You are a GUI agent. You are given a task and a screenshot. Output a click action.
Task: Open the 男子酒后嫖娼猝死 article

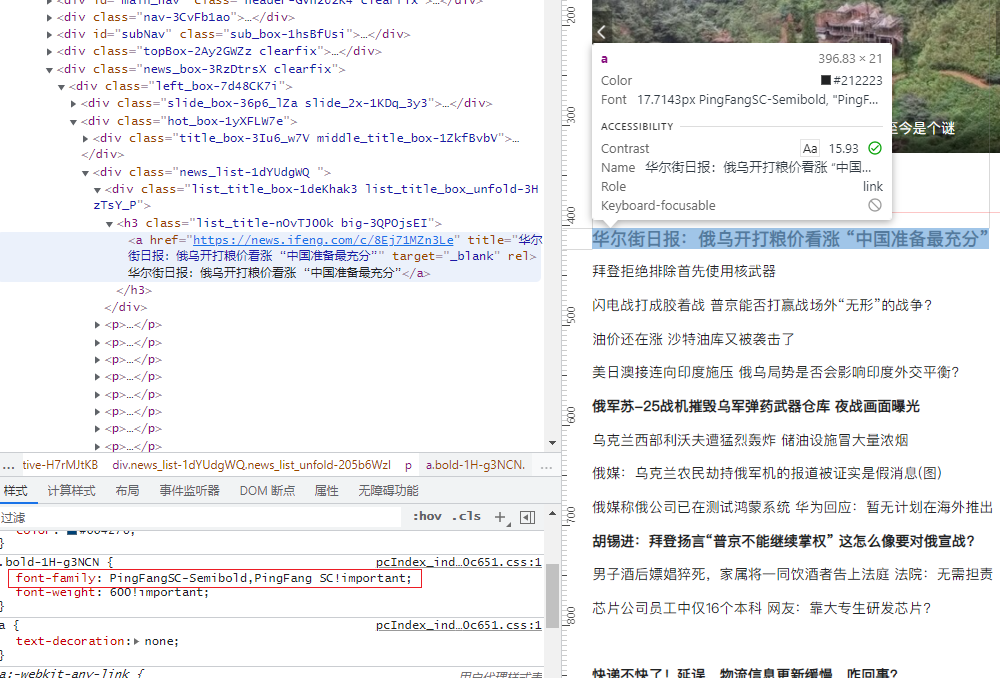[x=793, y=575]
